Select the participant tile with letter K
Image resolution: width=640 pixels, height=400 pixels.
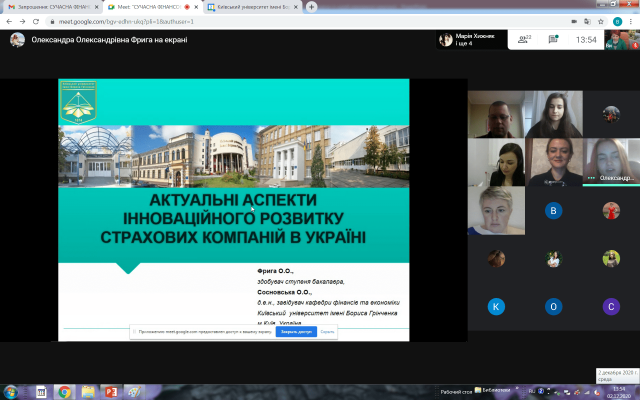pos(495,306)
